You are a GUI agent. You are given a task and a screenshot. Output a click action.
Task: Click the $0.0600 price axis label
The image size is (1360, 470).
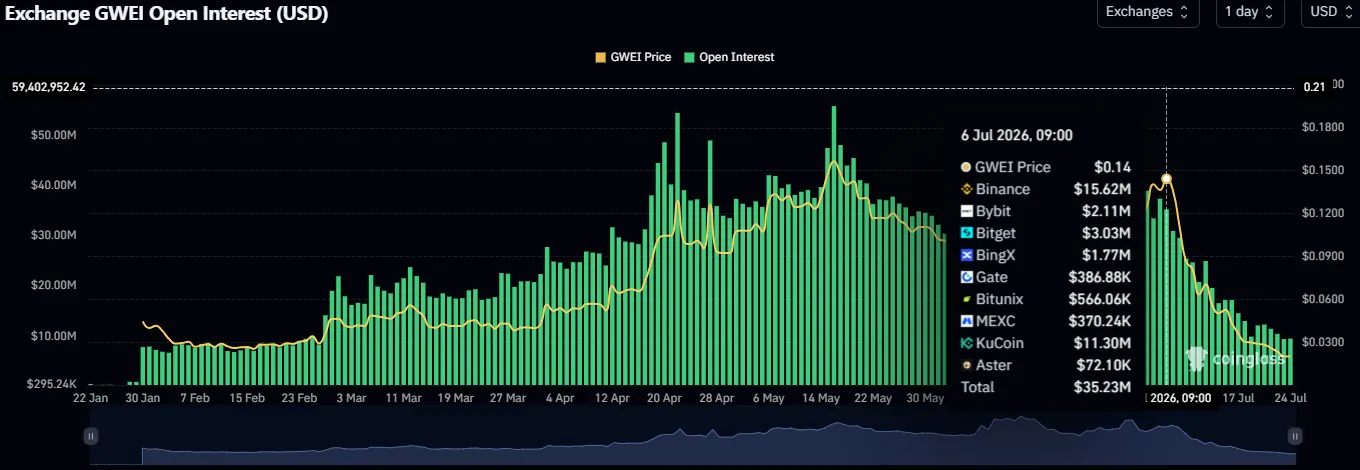[x=1322, y=299]
